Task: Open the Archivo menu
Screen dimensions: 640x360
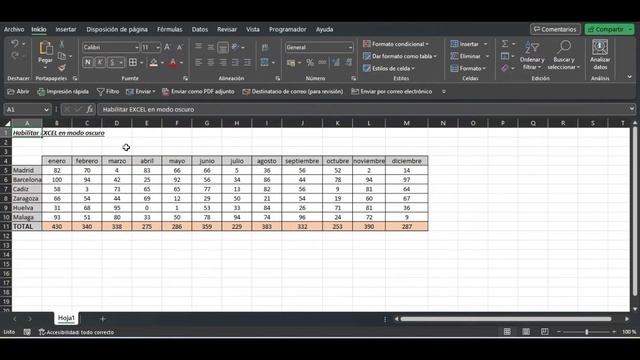Action: click(x=14, y=29)
